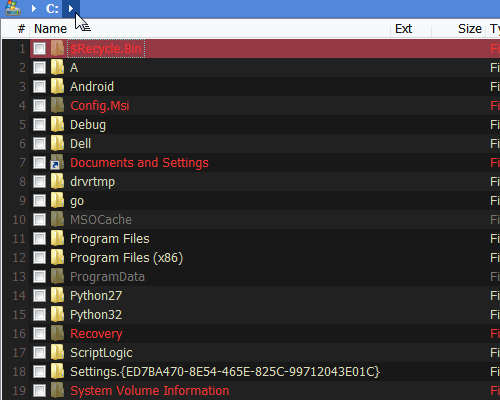Expand the arrow after the computer icon

click(x=34, y=9)
